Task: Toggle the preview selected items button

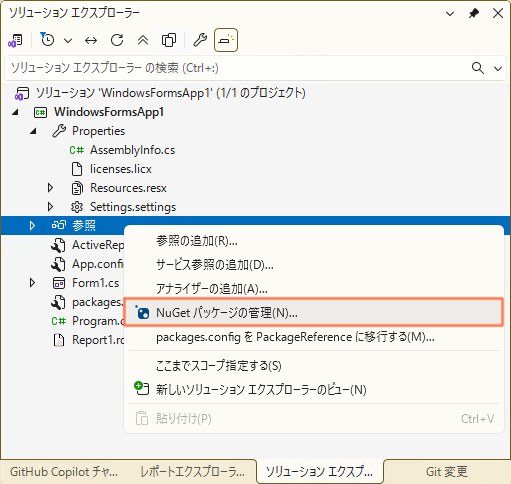Action: pos(226,40)
